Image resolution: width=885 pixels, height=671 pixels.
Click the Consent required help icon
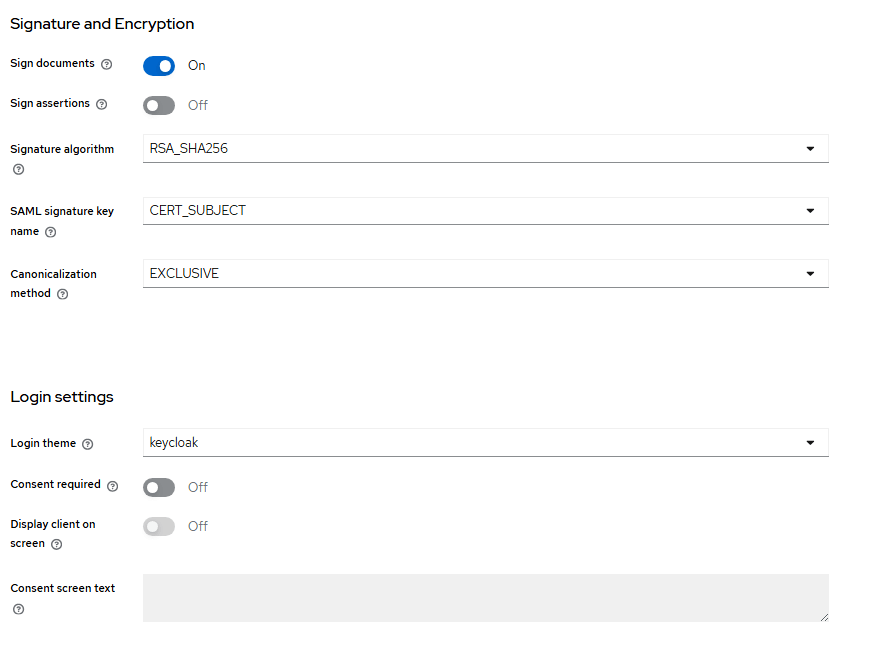coord(112,486)
